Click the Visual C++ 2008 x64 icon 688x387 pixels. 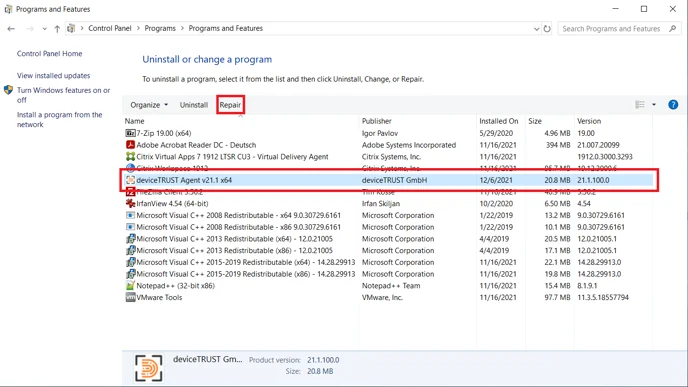130,215
